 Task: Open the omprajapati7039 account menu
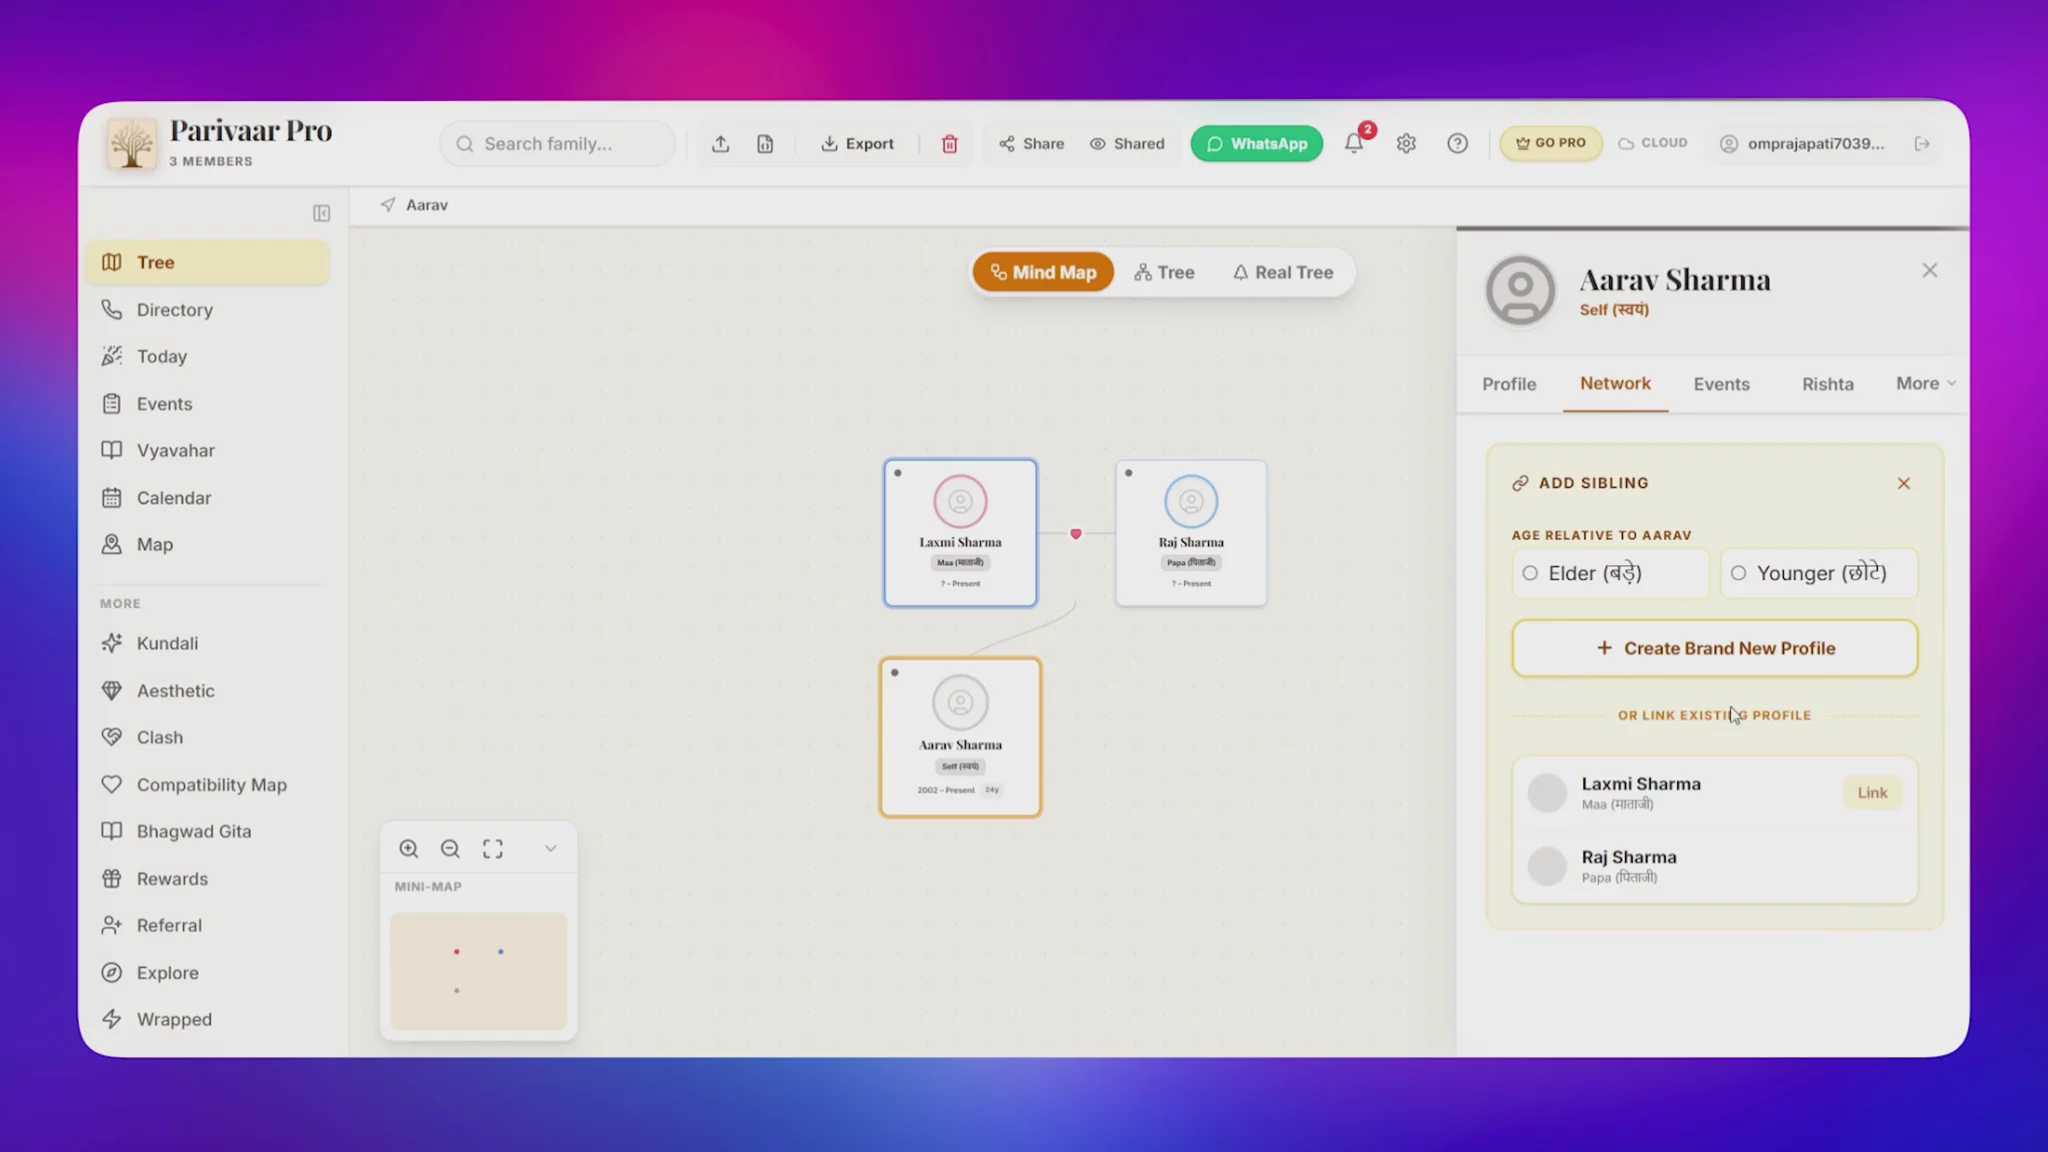[1802, 144]
